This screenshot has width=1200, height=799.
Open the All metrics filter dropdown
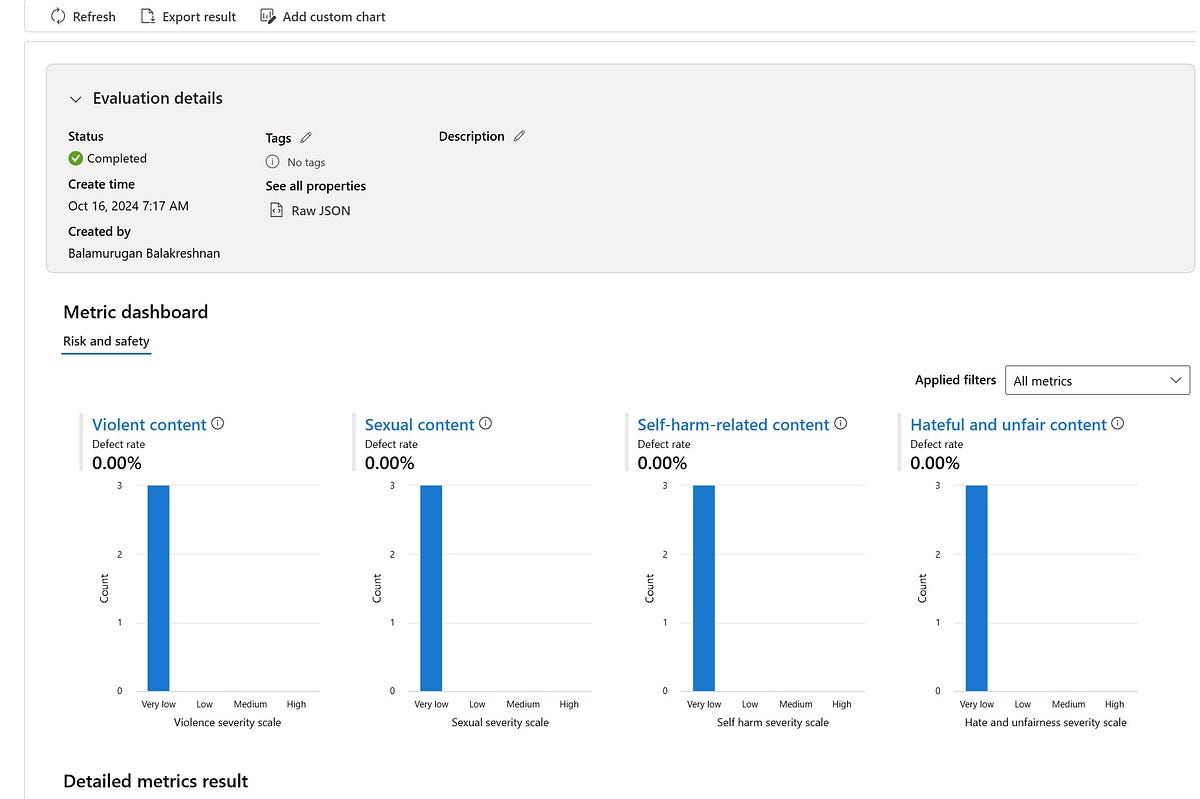(1097, 380)
